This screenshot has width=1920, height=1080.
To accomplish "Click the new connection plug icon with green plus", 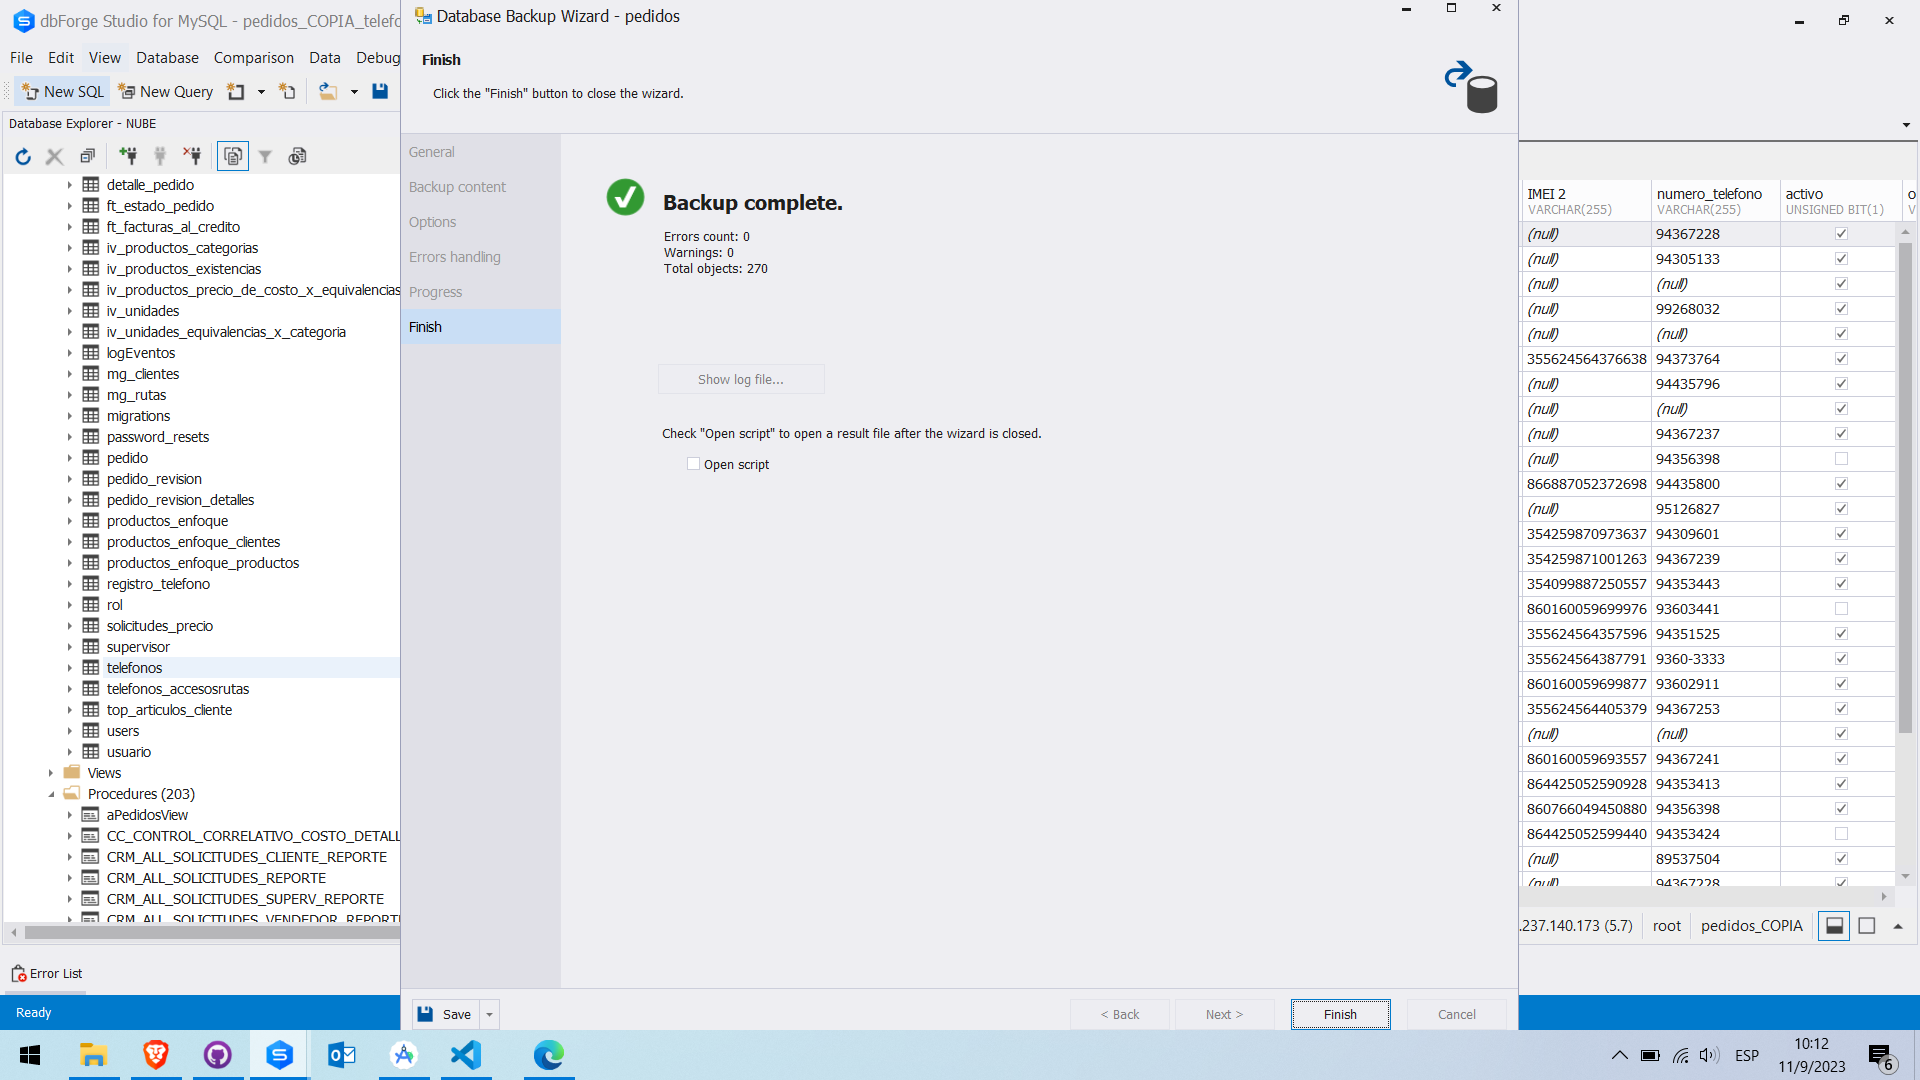I will (x=128, y=156).
